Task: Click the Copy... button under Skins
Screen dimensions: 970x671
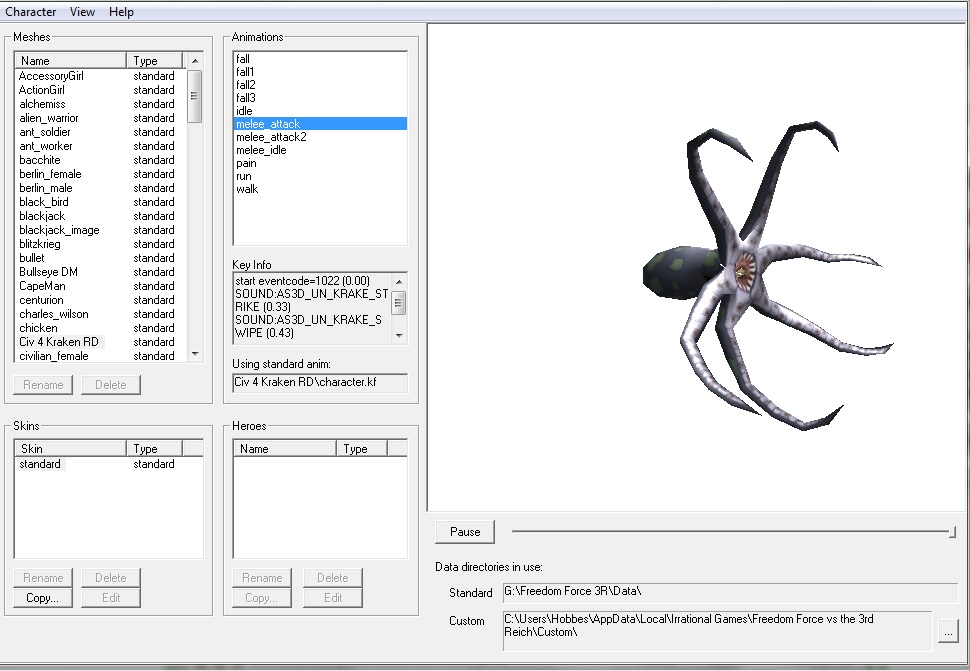Action: pyautogui.click(x=43, y=597)
